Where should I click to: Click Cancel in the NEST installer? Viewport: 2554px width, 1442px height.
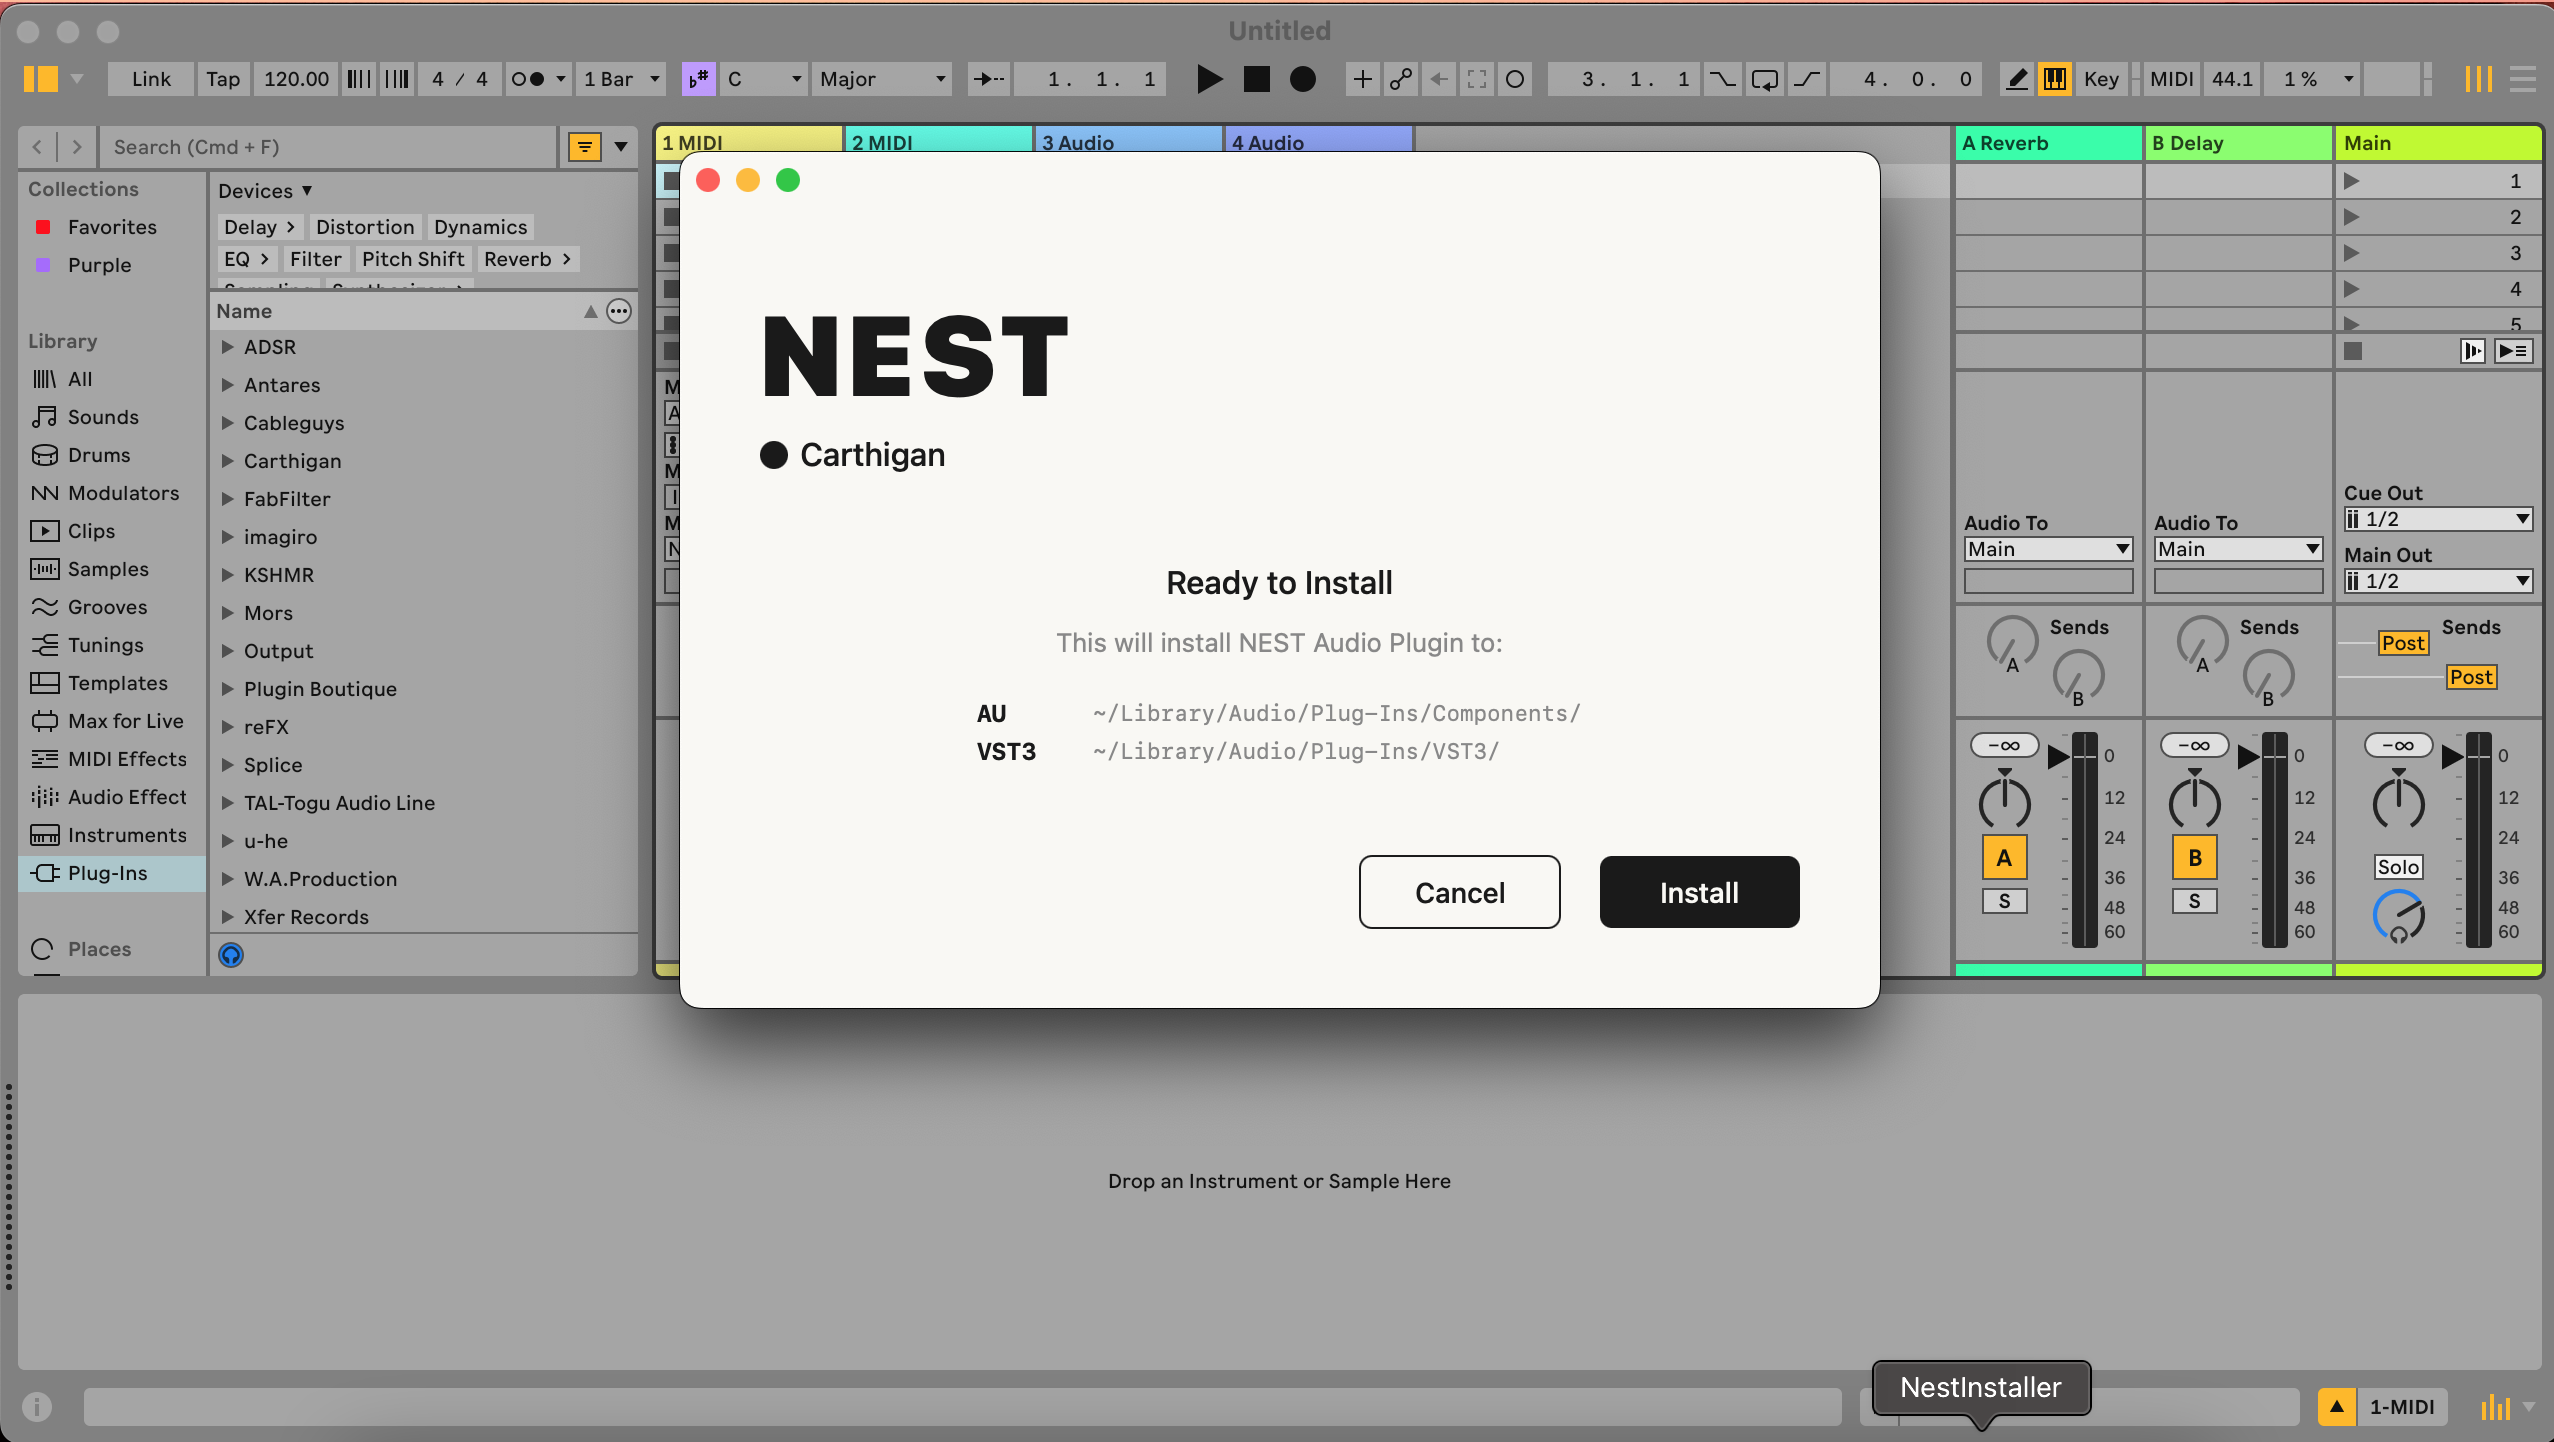[1459, 892]
